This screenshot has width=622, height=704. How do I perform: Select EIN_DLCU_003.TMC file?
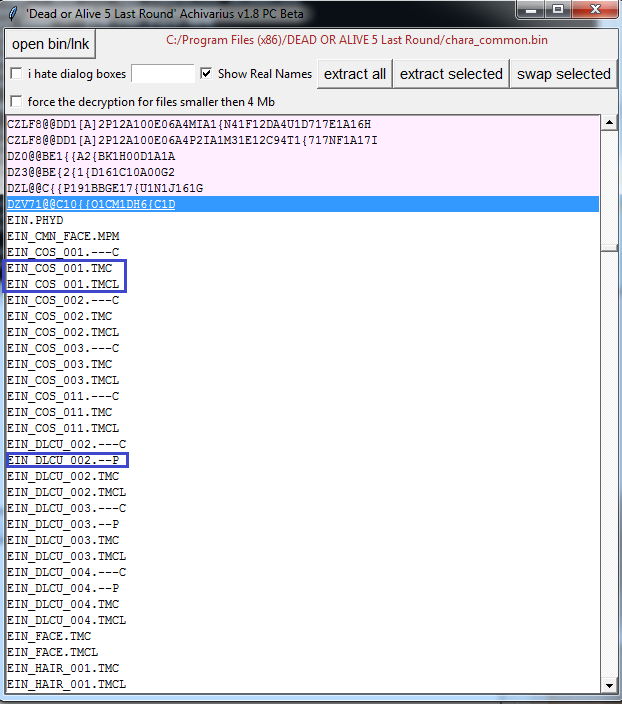[303, 540]
